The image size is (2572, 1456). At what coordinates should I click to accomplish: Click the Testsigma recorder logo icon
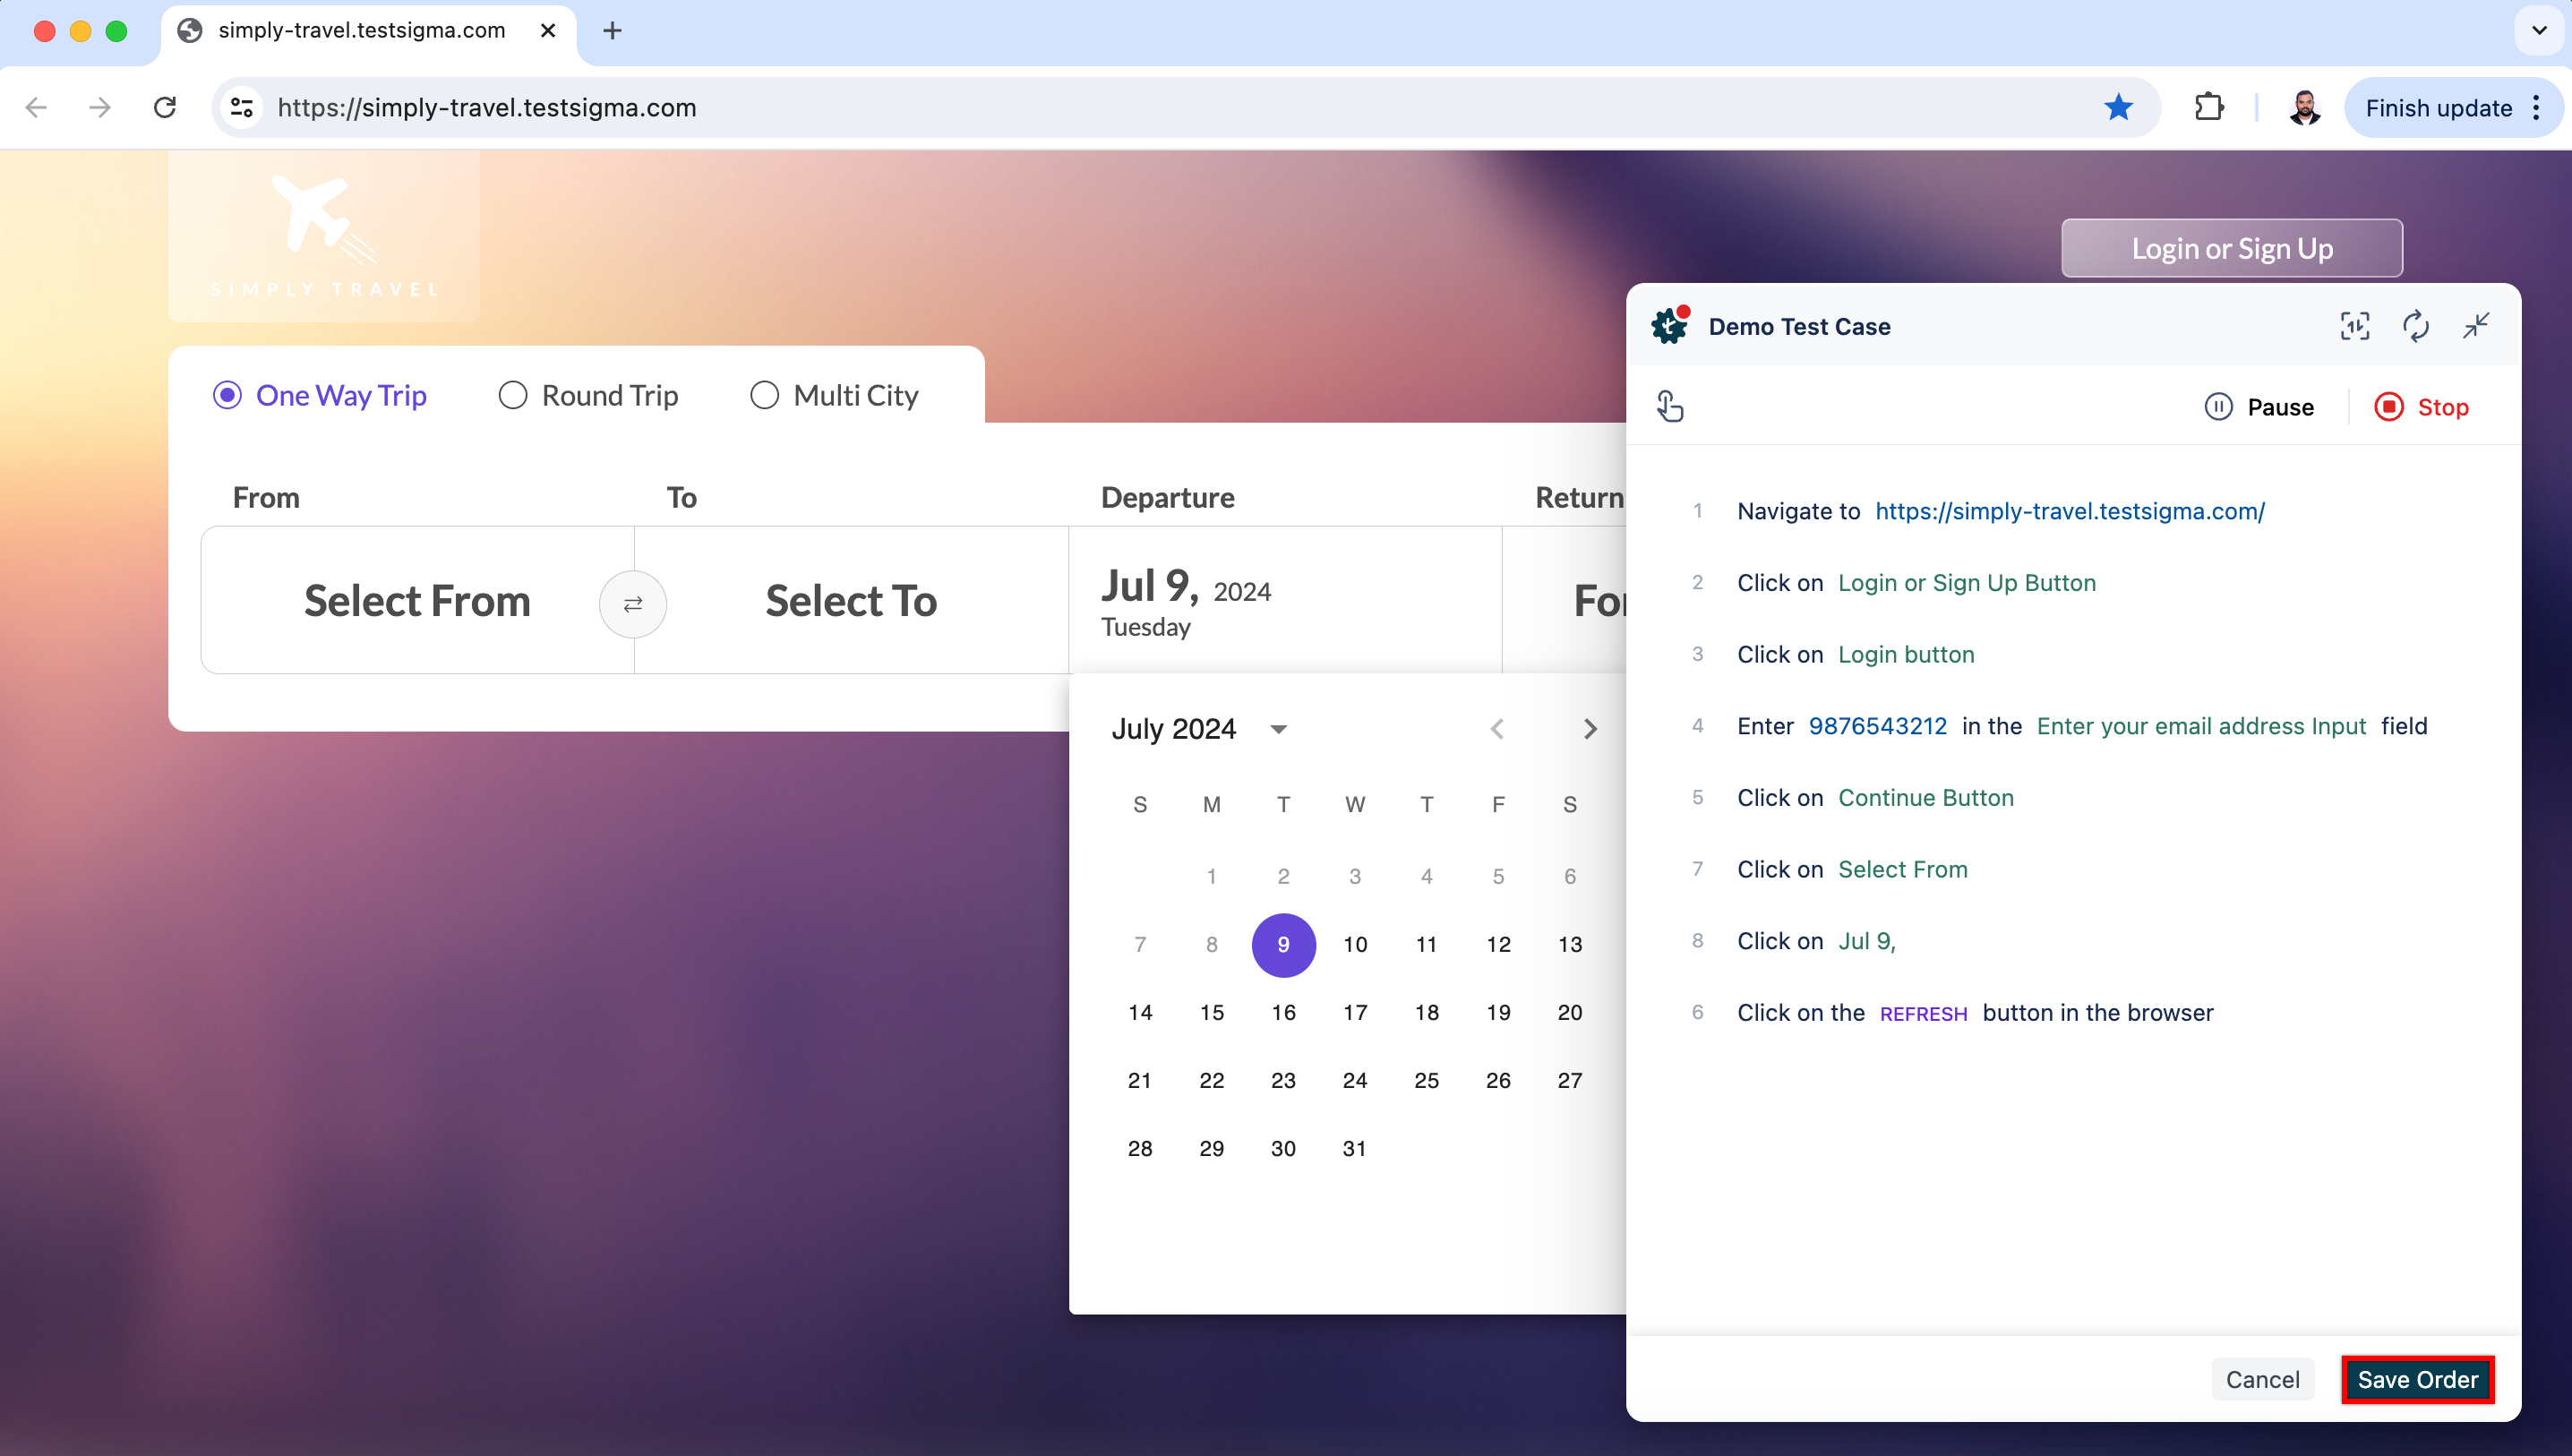click(1670, 326)
